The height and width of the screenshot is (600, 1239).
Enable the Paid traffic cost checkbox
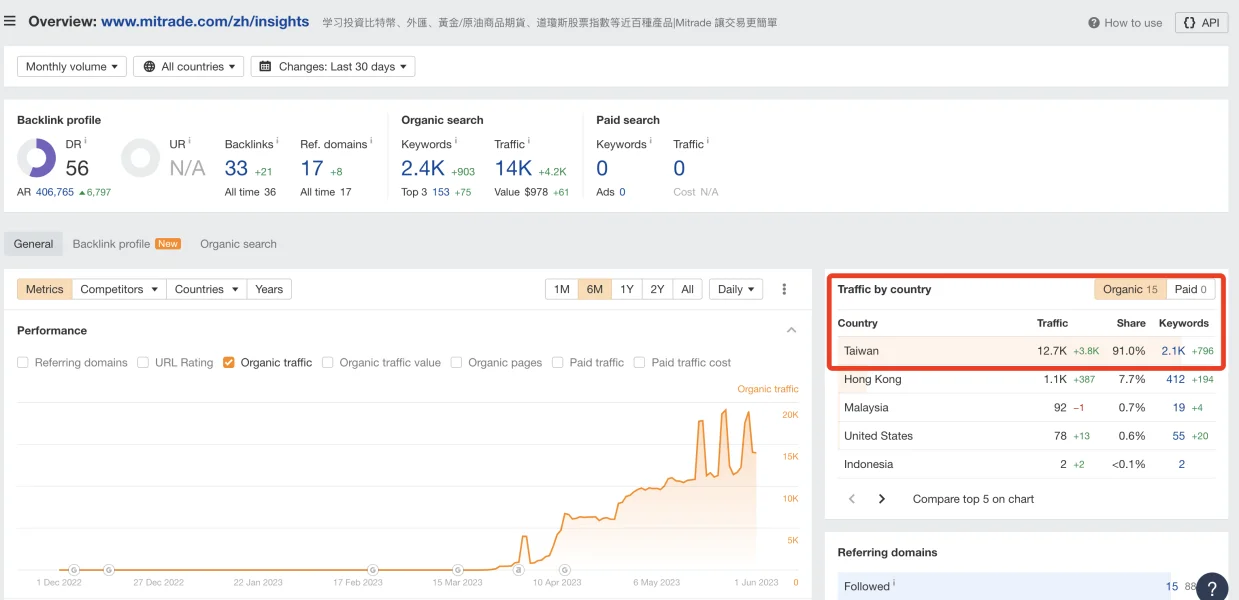639,363
